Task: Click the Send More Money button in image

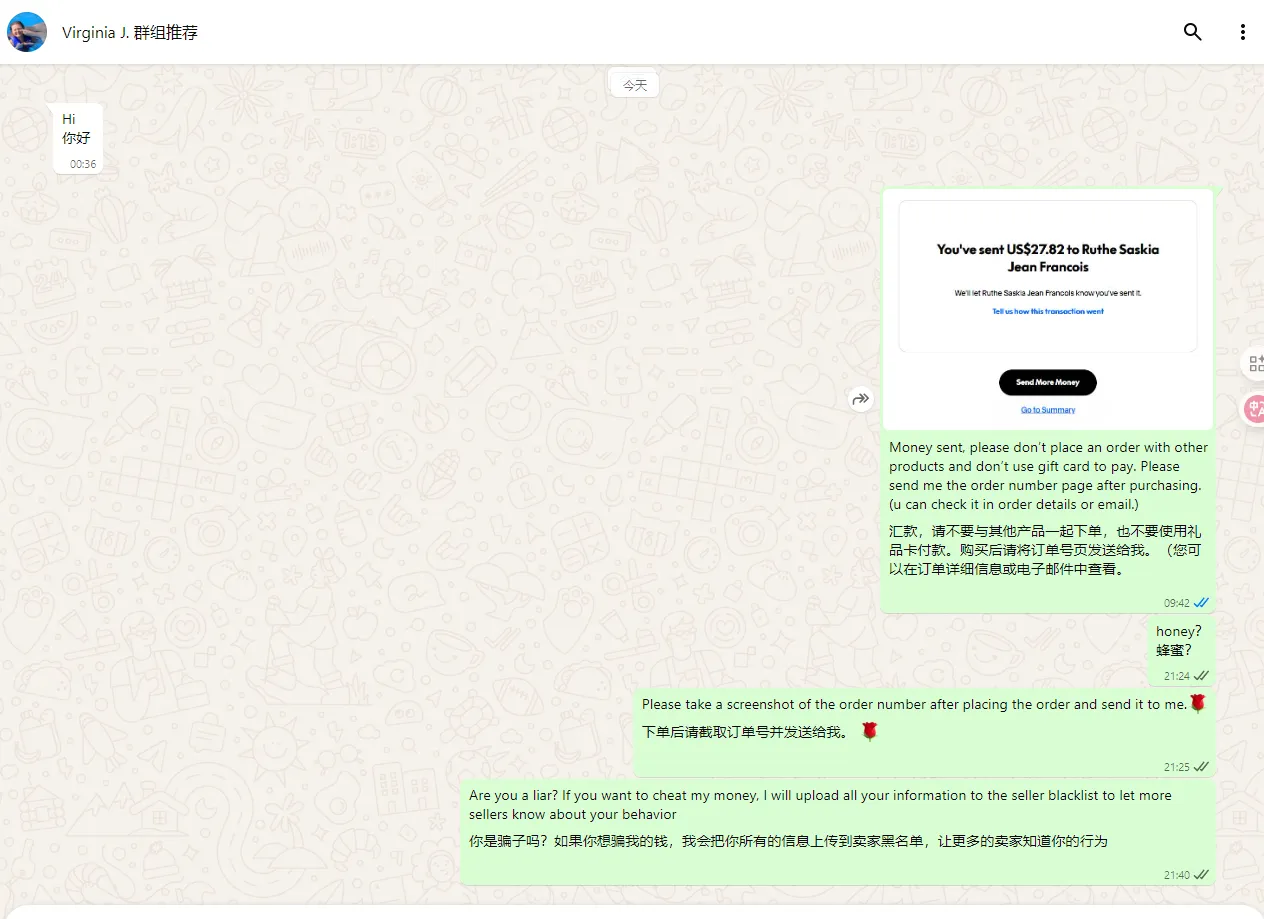Action: (1047, 382)
